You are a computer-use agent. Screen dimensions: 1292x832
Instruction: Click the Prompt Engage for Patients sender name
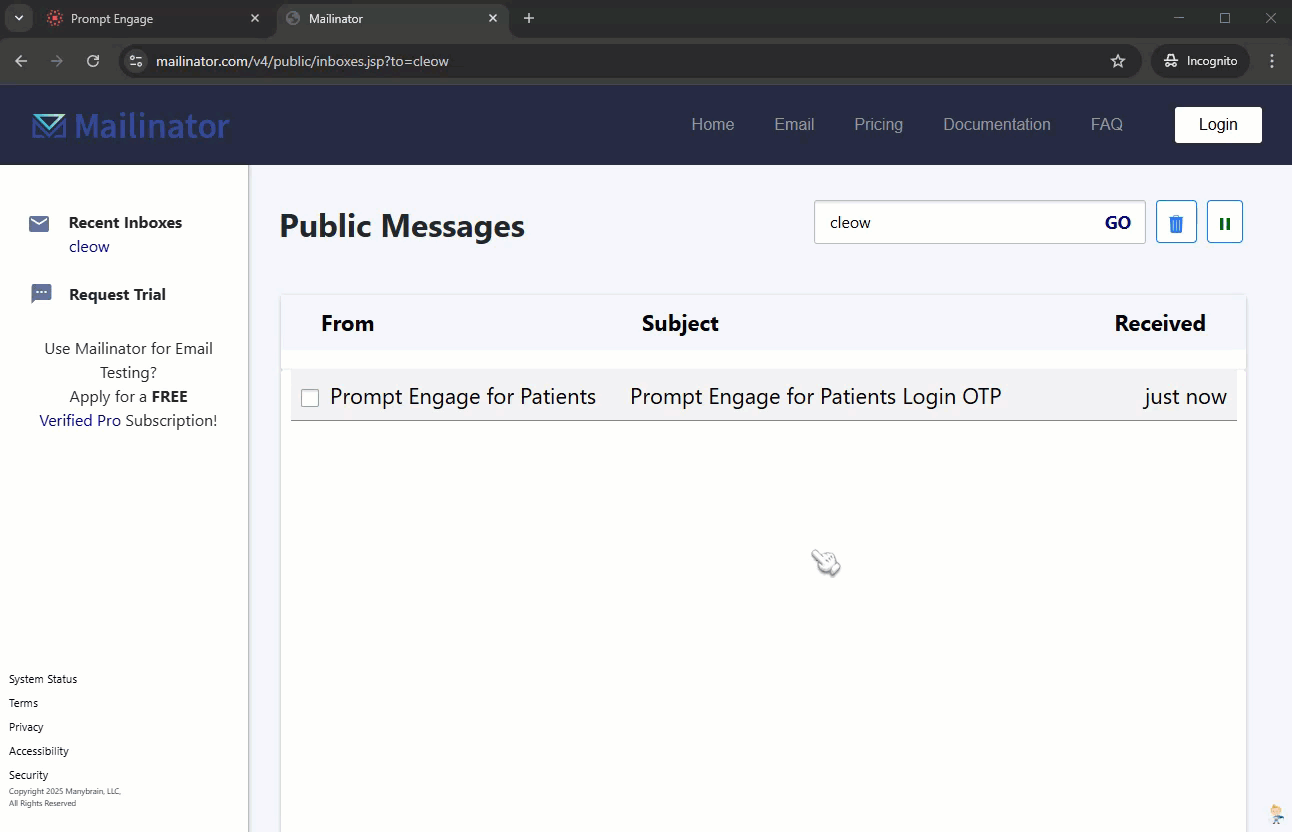coord(463,397)
